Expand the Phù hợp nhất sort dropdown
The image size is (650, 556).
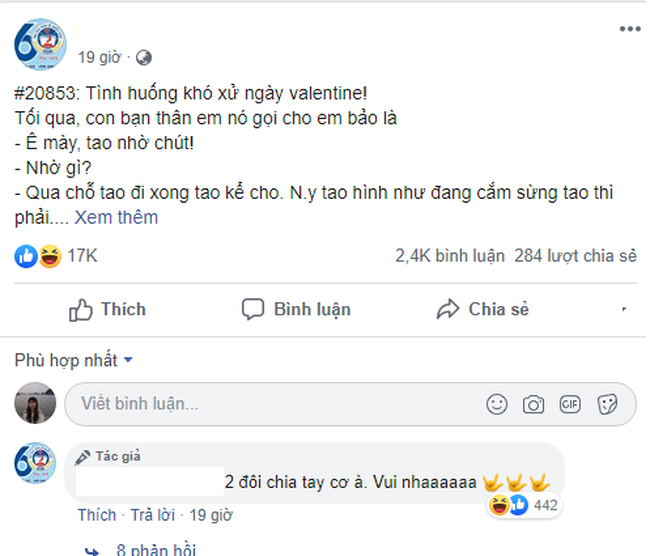74,360
